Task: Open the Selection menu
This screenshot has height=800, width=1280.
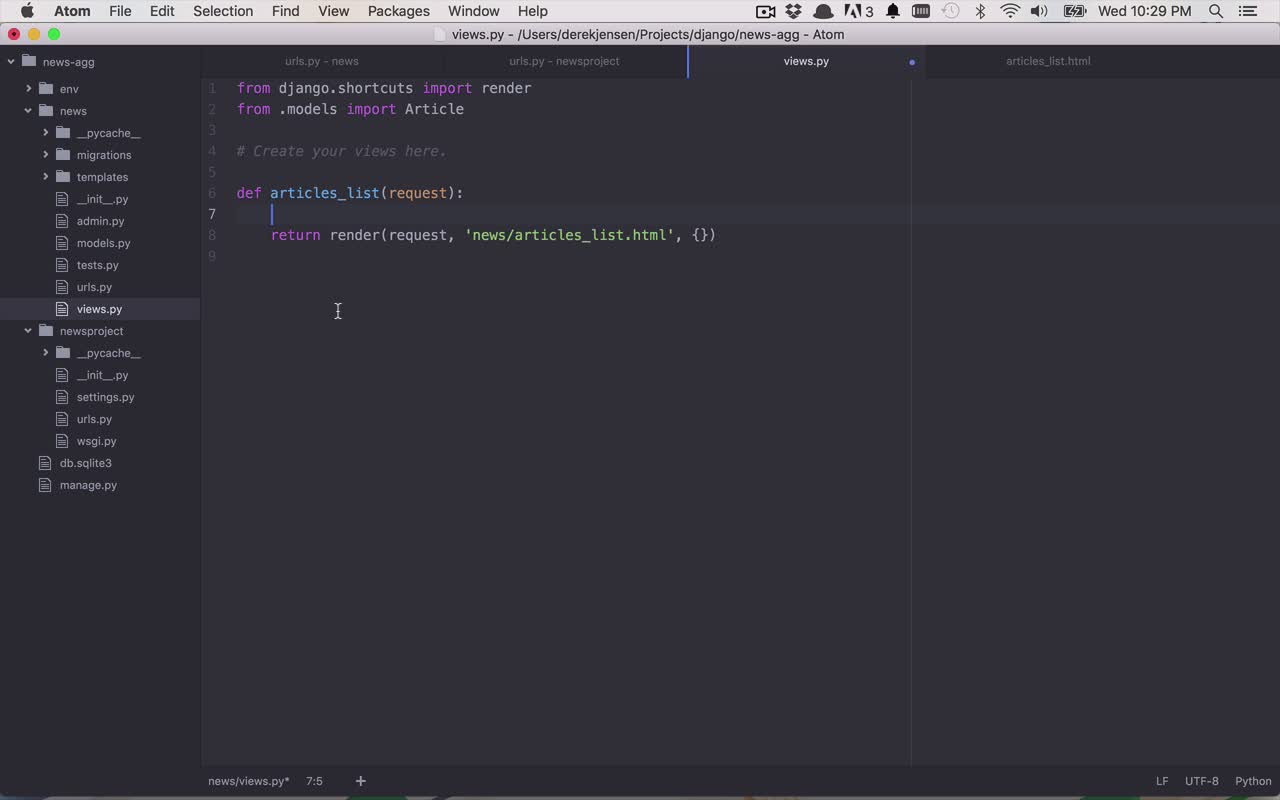Action: (223, 11)
